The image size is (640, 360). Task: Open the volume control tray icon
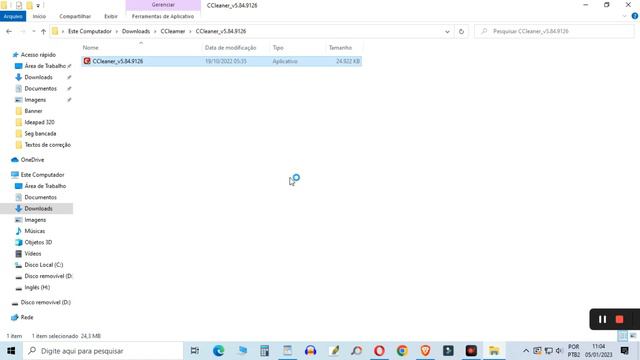(560, 351)
